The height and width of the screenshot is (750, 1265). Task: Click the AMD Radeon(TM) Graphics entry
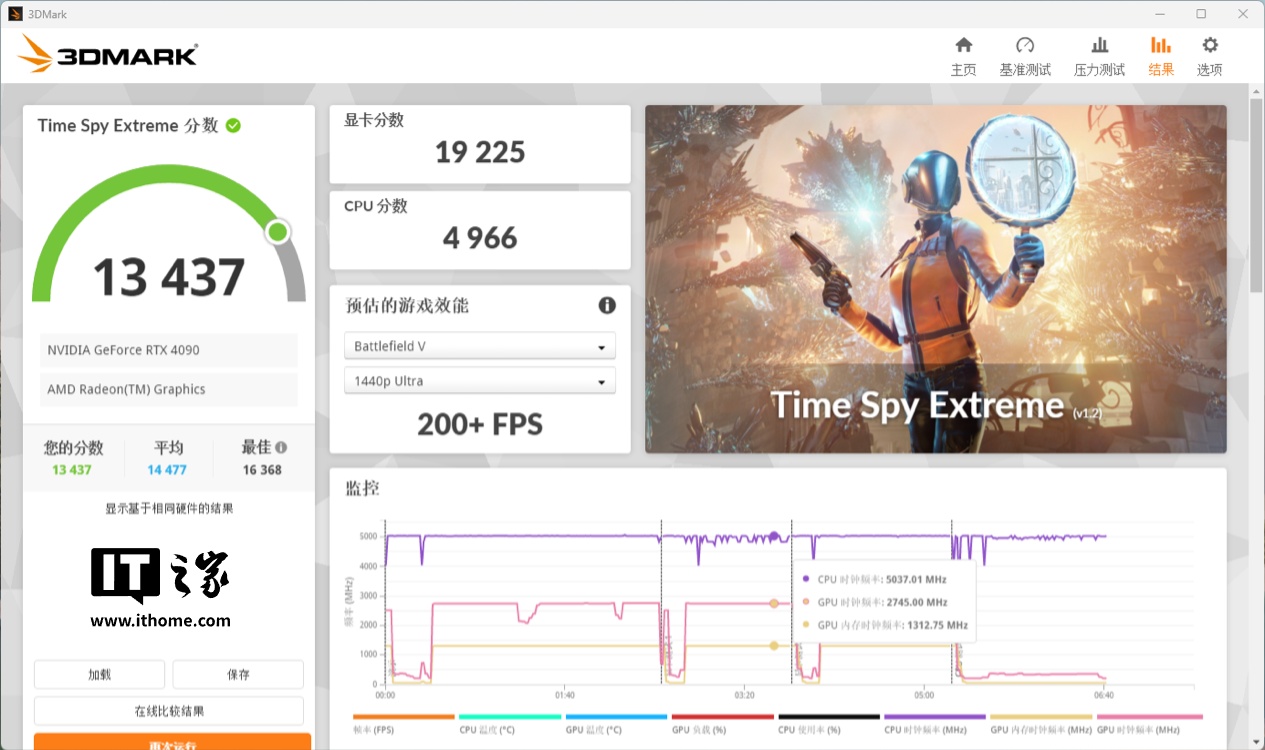(169, 389)
